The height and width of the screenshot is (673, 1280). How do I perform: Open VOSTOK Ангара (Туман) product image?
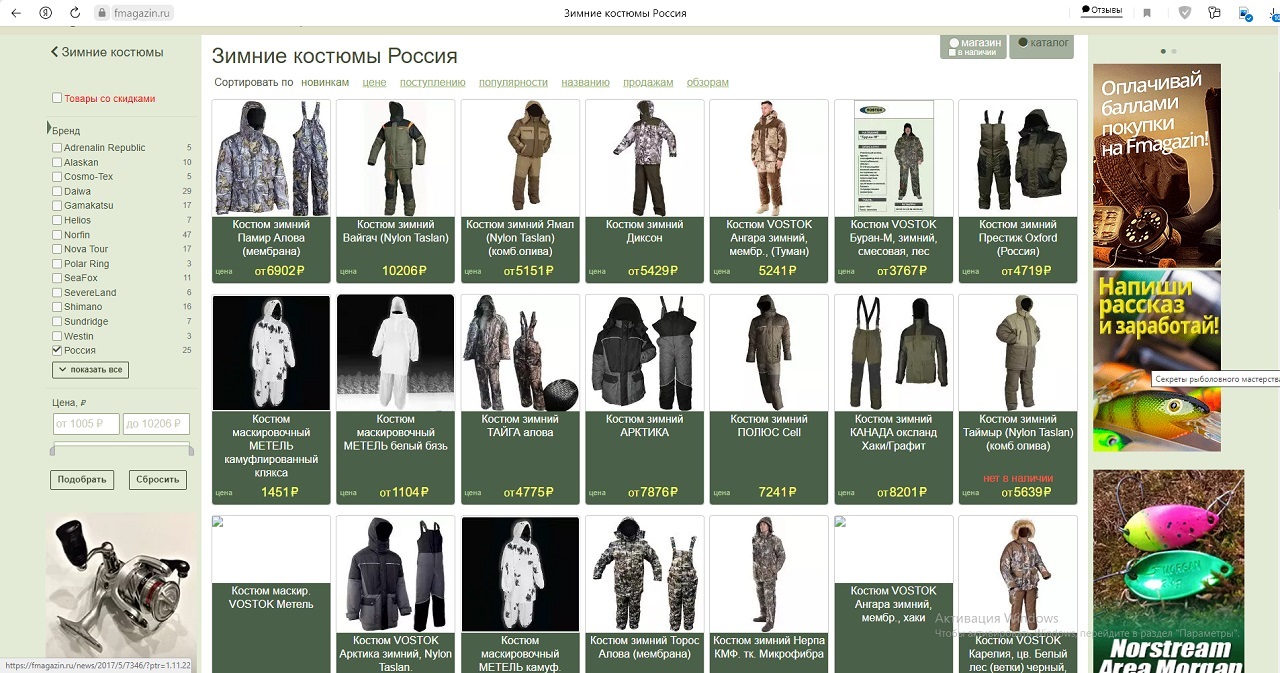tap(769, 158)
